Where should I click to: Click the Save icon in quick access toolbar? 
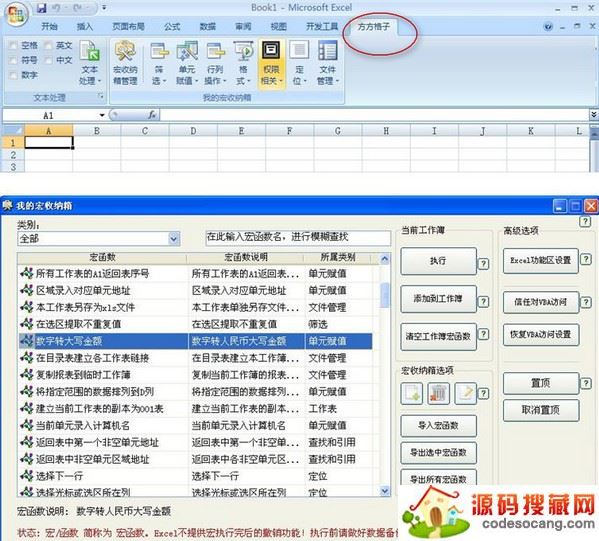[x=42, y=8]
